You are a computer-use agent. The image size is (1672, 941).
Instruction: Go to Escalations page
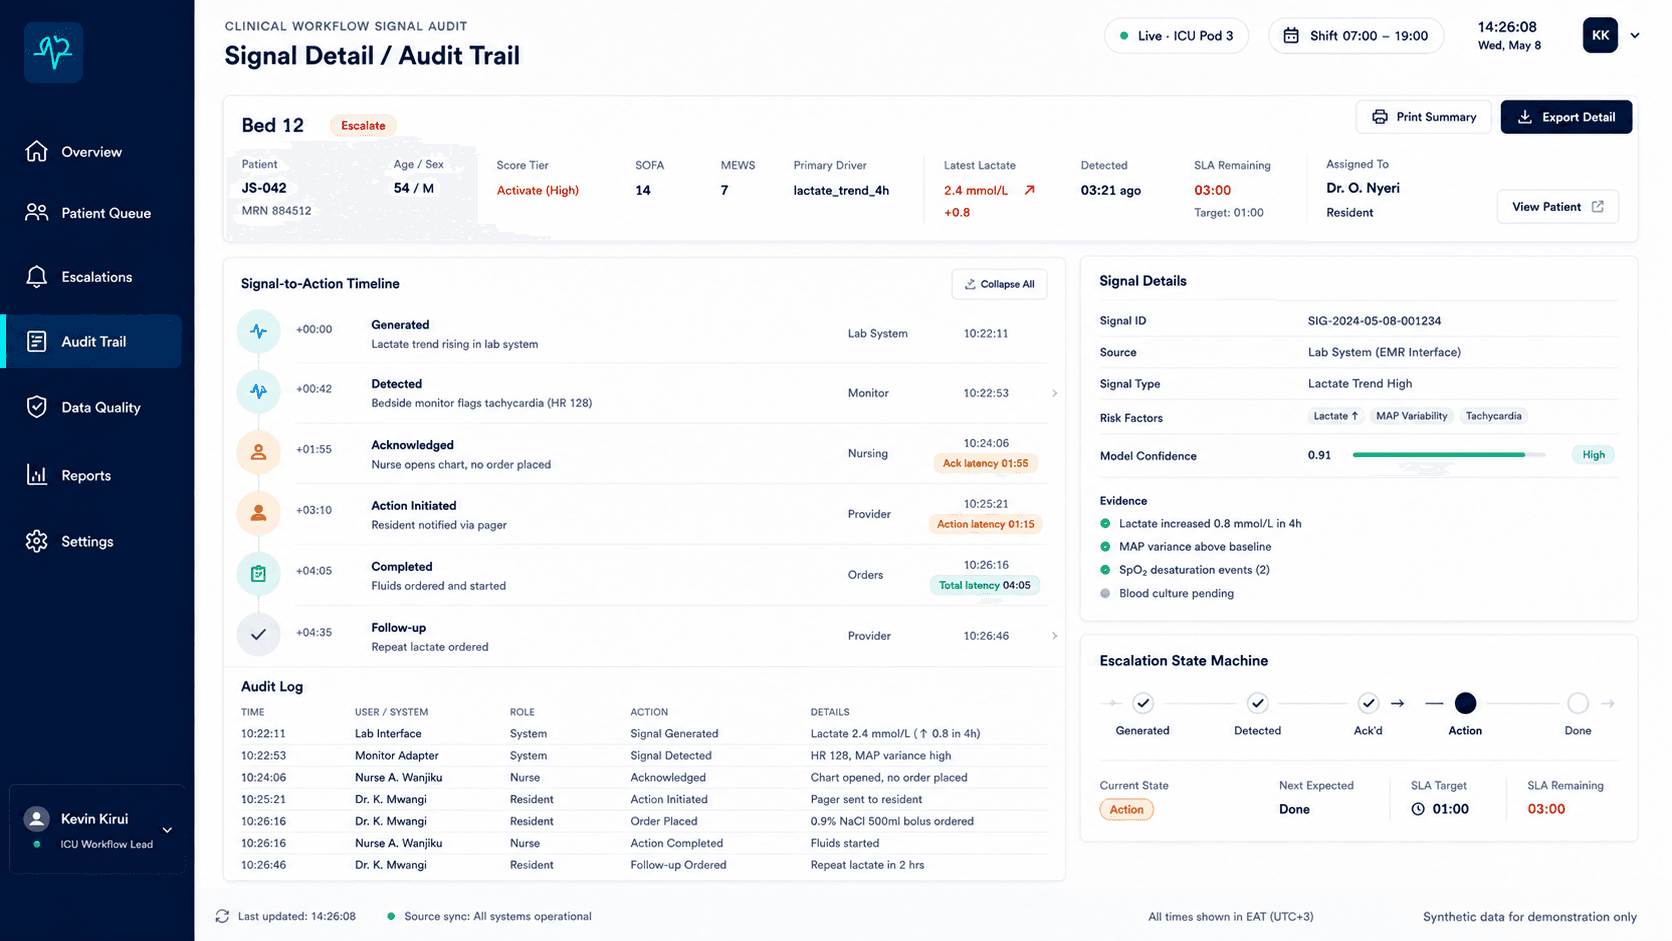pyautogui.click(x=92, y=277)
